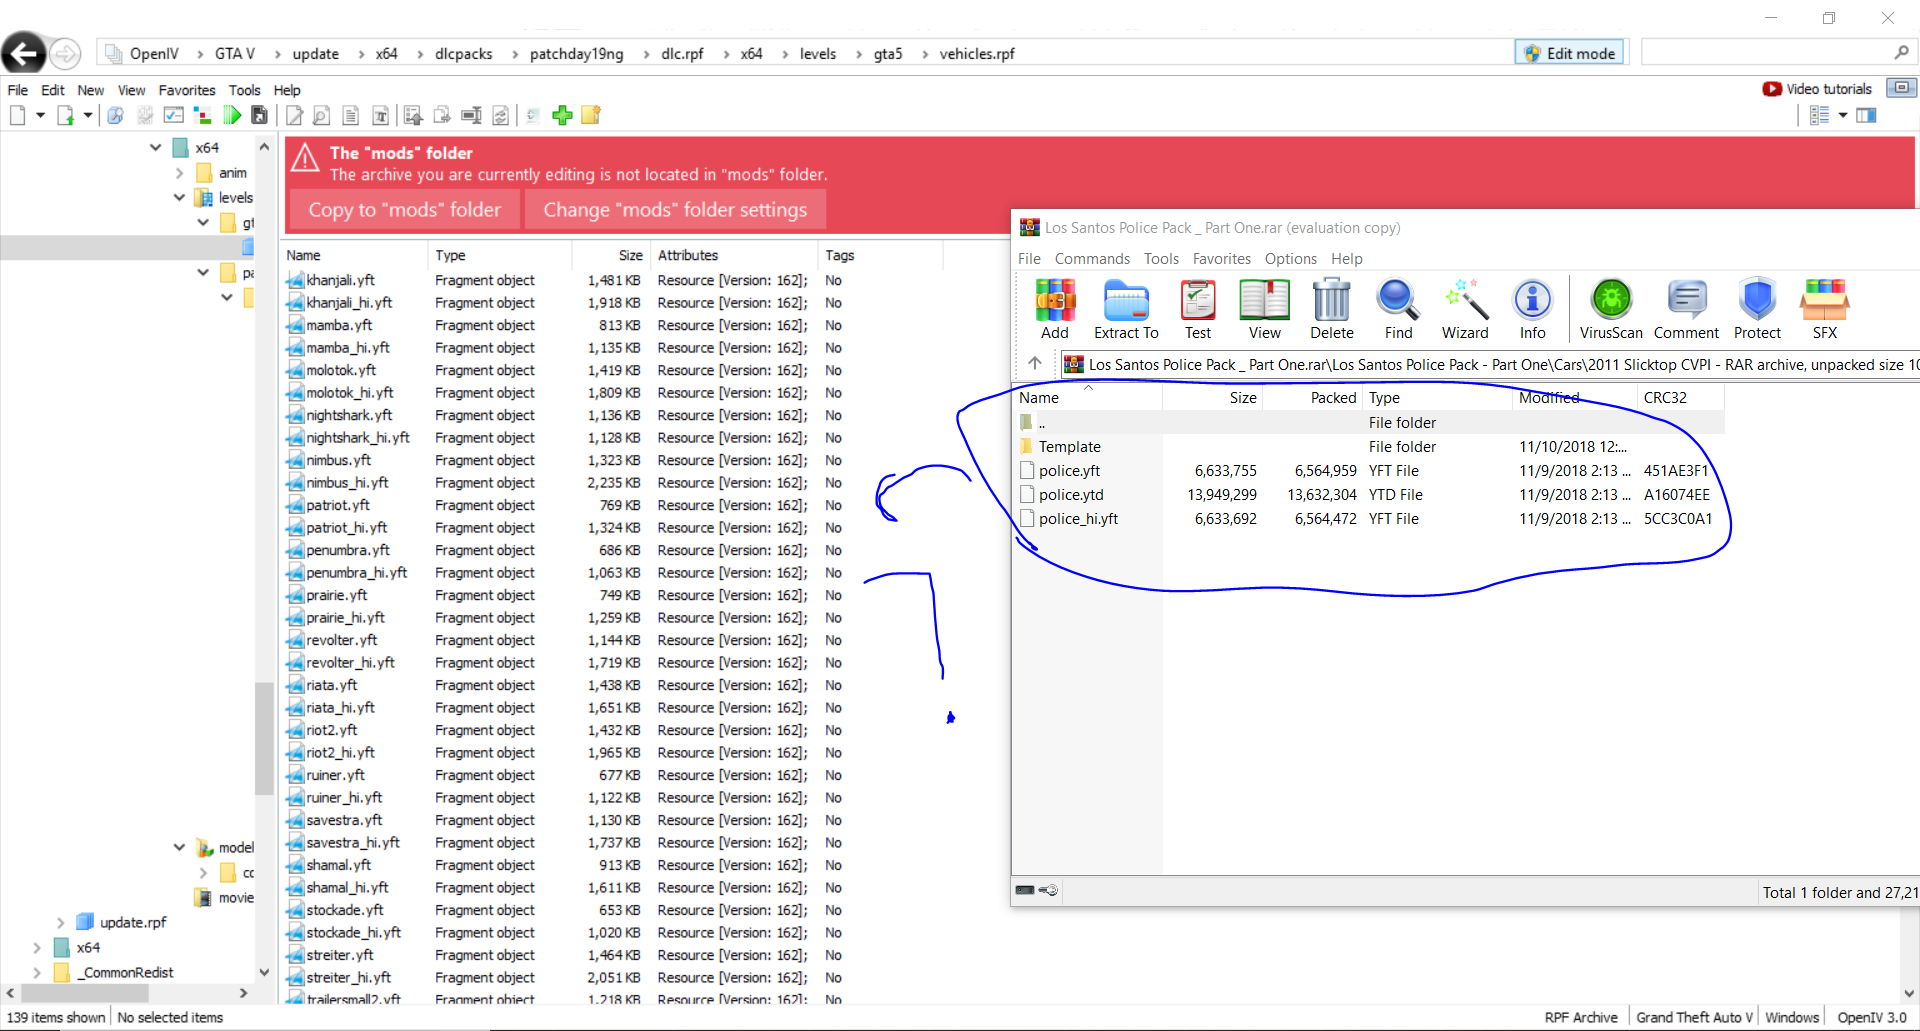Viewport: 1920px width, 1031px height.
Task: Expand the _CommonRedist folder node
Action: click(x=37, y=972)
